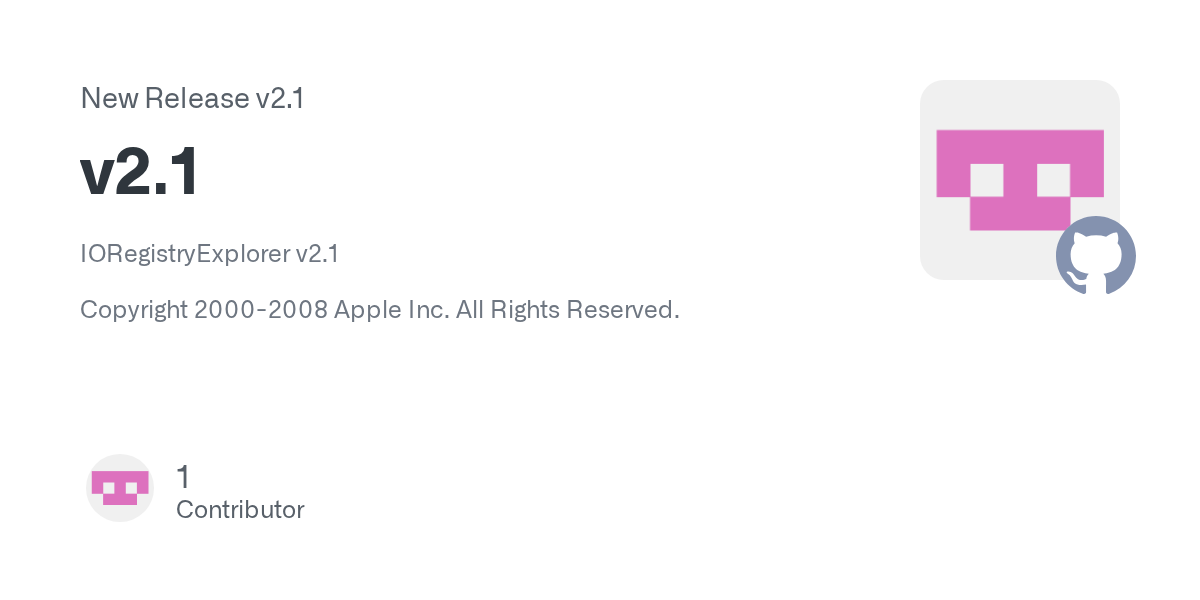Click right white square in large identicon
This screenshot has height=600, width=1200.
1053,180
